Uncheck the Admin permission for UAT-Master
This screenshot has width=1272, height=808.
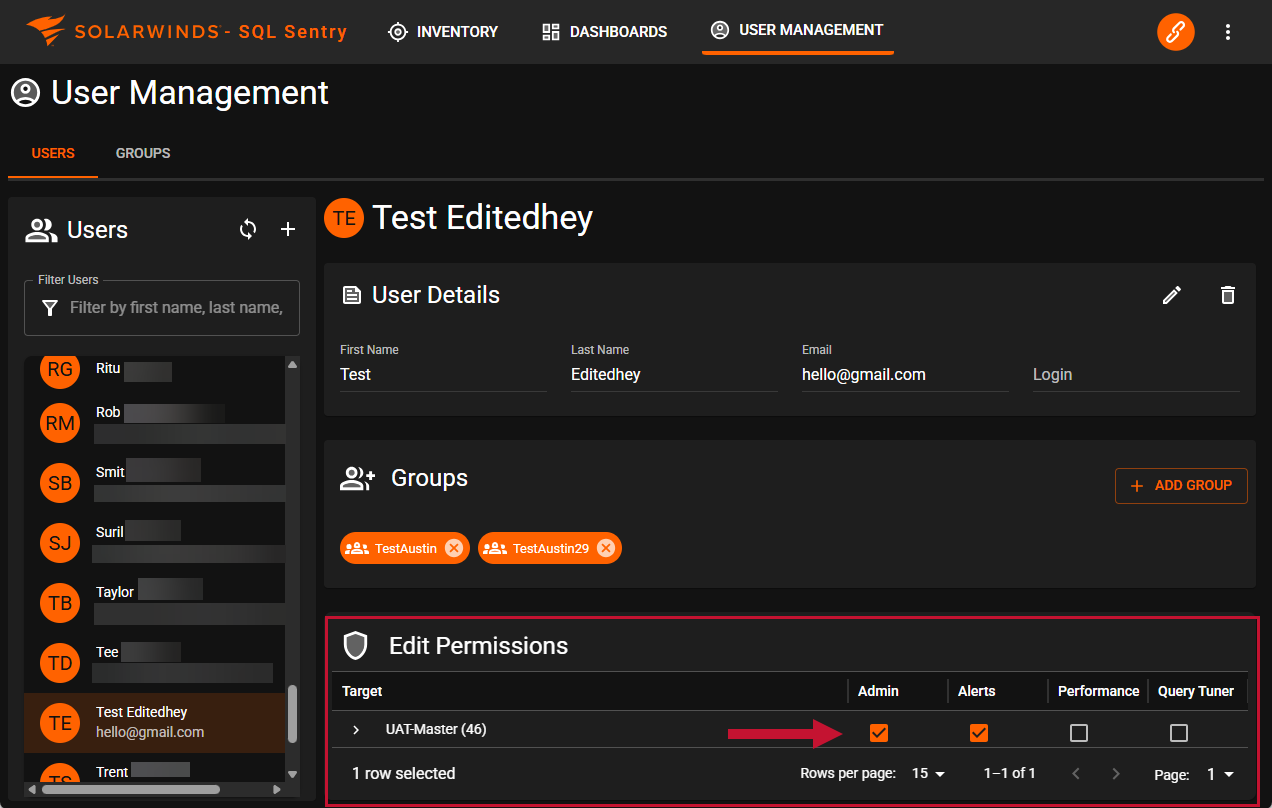click(x=878, y=733)
